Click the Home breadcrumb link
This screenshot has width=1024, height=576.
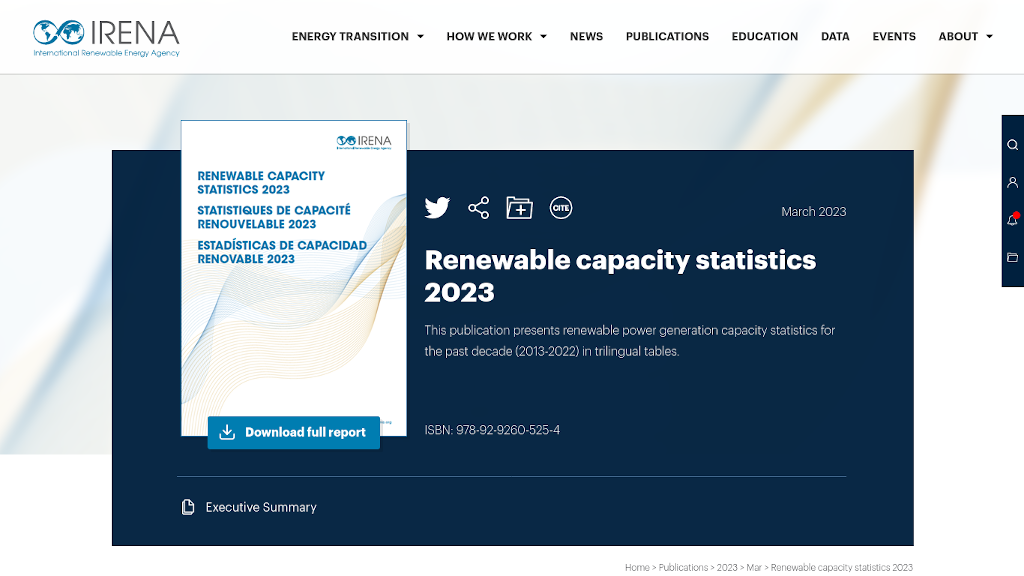pyautogui.click(x=637, y=567)
